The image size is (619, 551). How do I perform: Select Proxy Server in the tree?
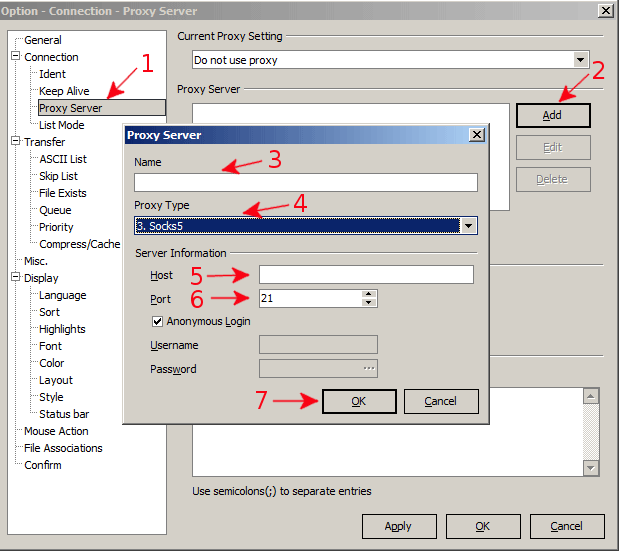pyautogui.click(x=101, y=108)
